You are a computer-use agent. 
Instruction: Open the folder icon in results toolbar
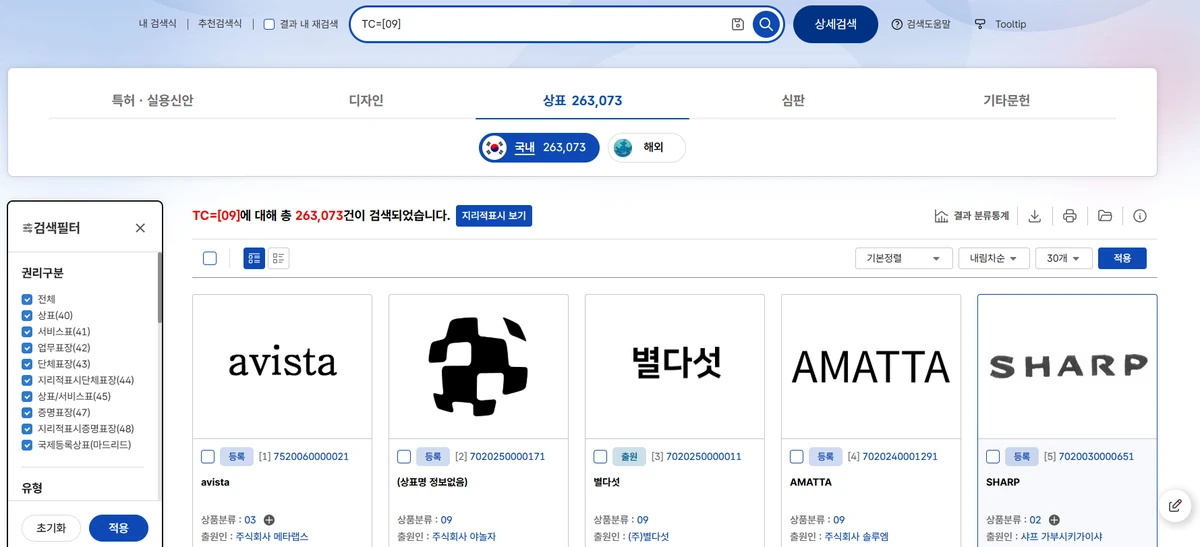coord(1105,216)
